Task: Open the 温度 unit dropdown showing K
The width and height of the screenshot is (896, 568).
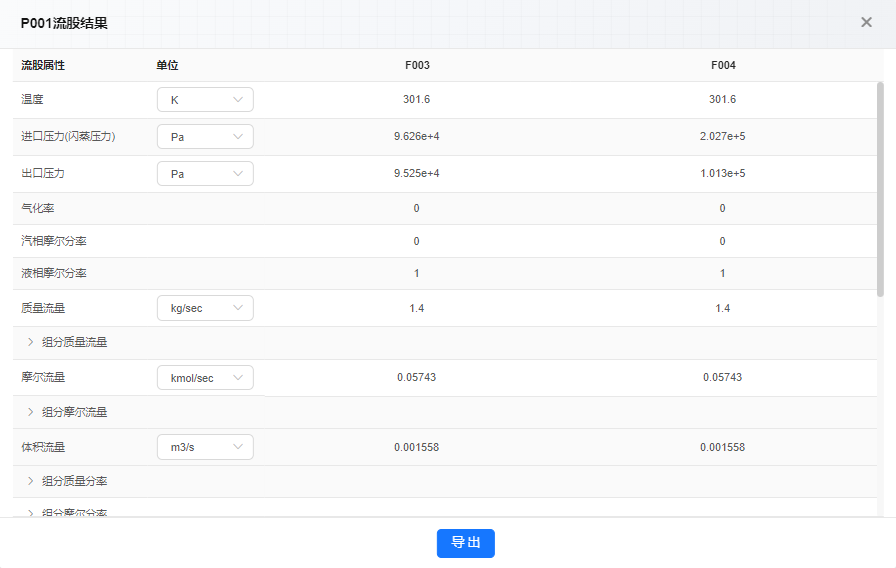Action: coord(205,99)
